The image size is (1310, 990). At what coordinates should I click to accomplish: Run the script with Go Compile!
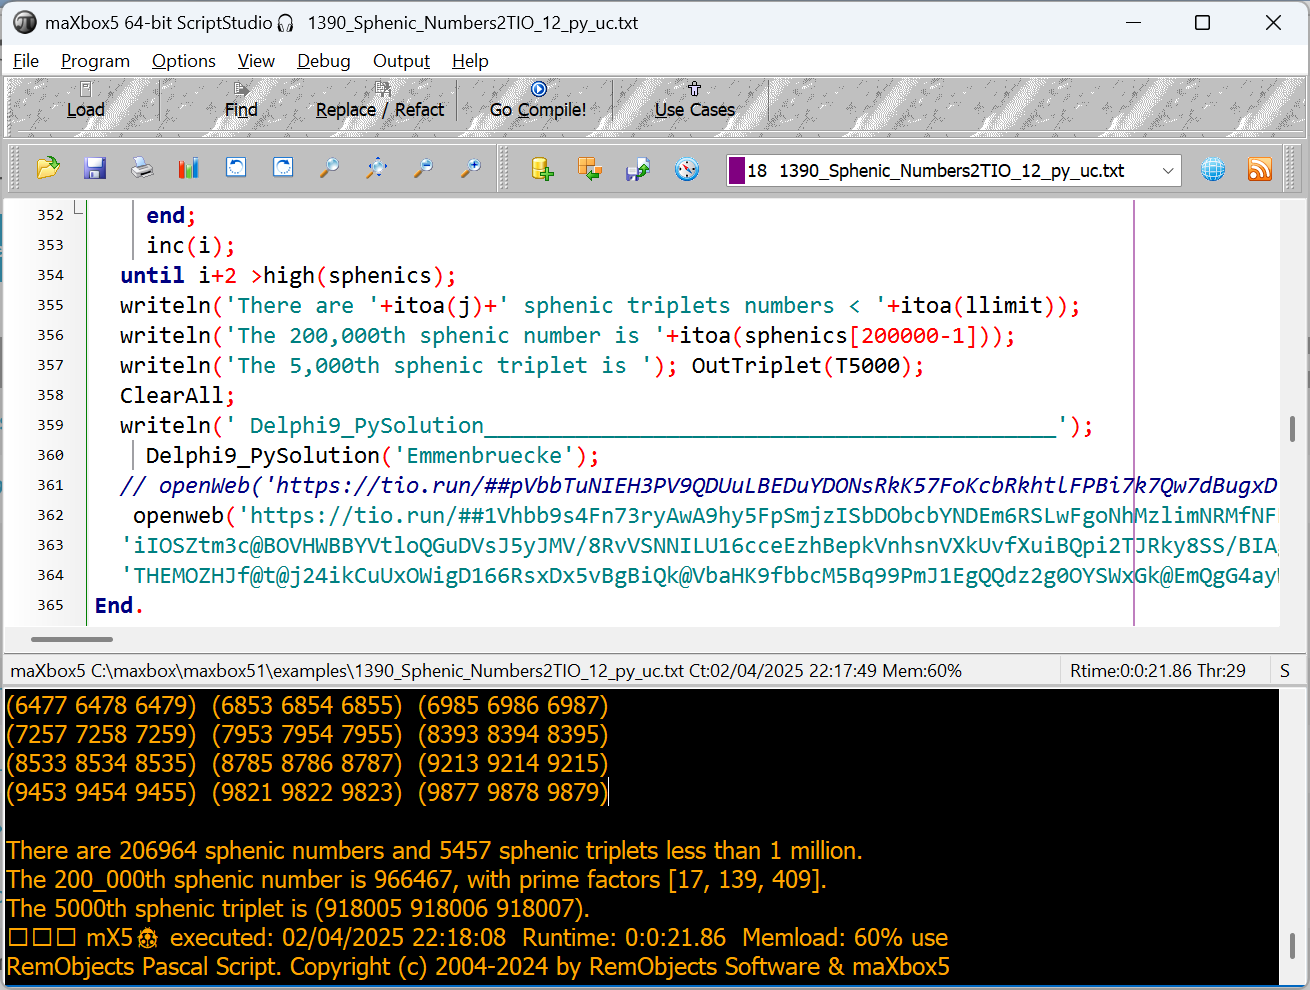[538, 101]
